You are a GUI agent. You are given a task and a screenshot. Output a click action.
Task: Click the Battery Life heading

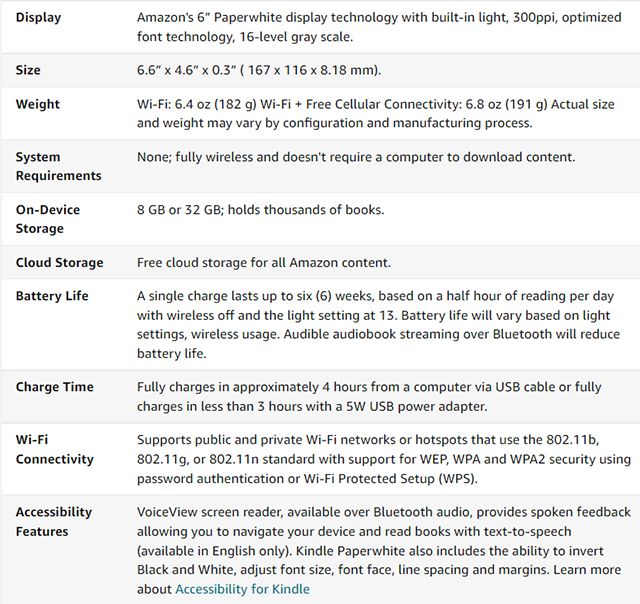point(52,296)
